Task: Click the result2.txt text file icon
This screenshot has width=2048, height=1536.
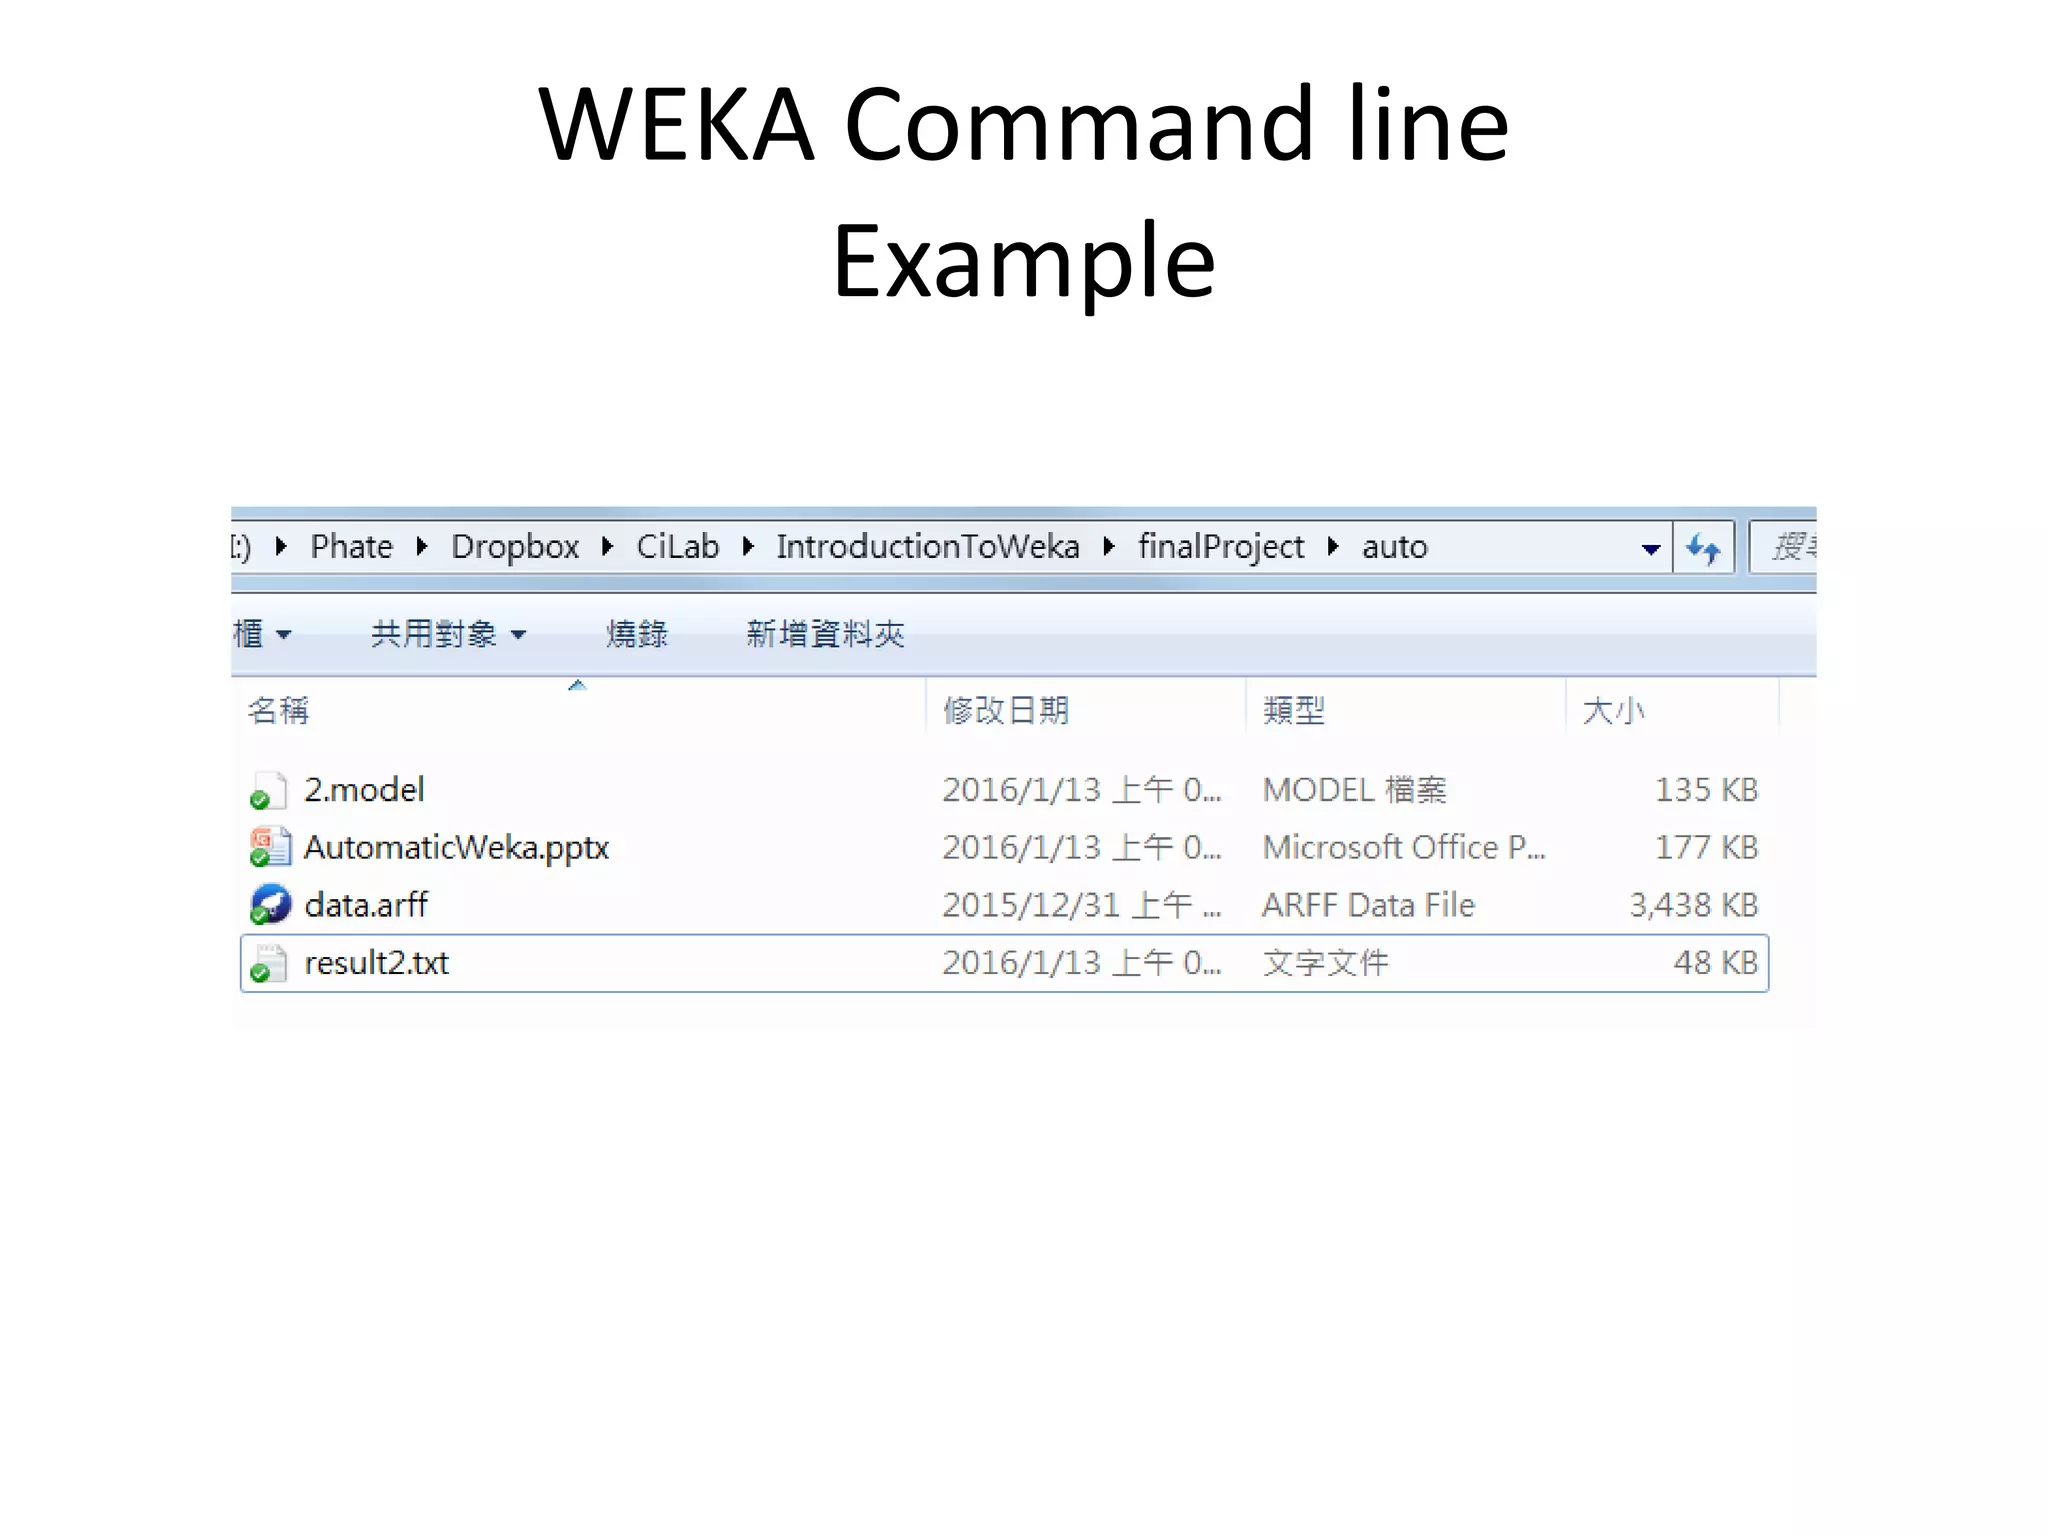Action: [269, 963]
